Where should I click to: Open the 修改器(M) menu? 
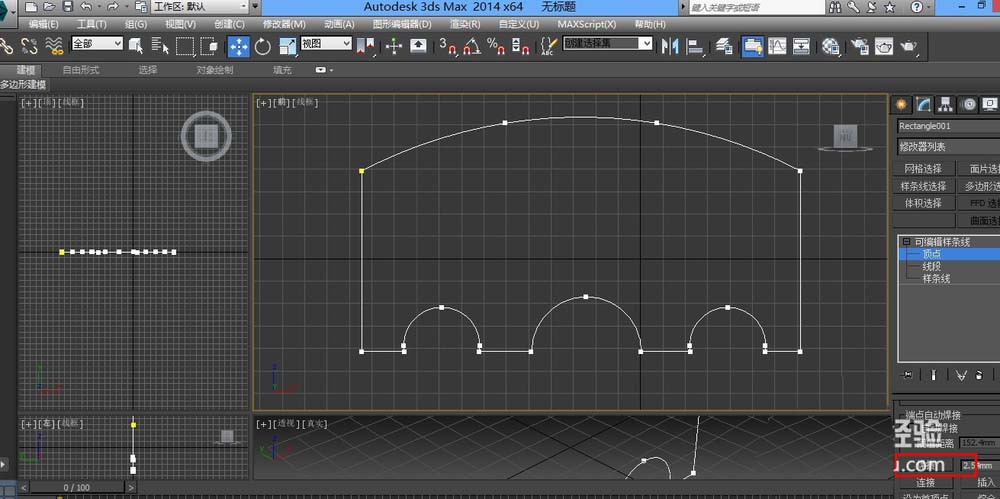pyautogui.click(x=284, y=24)
